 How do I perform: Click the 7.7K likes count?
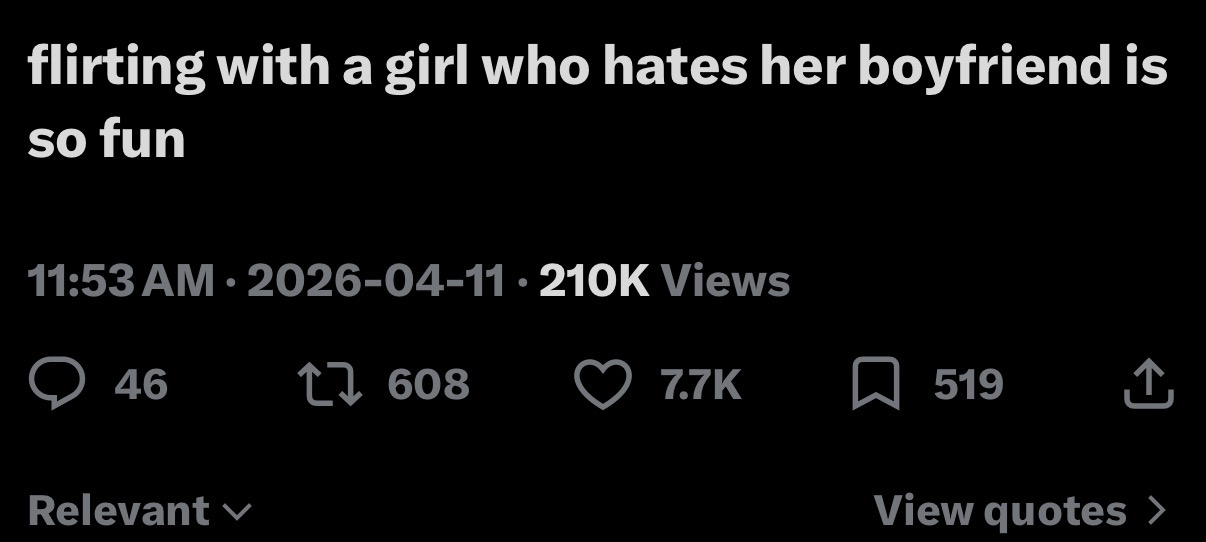pyautogui.click(x=701, y=385)
